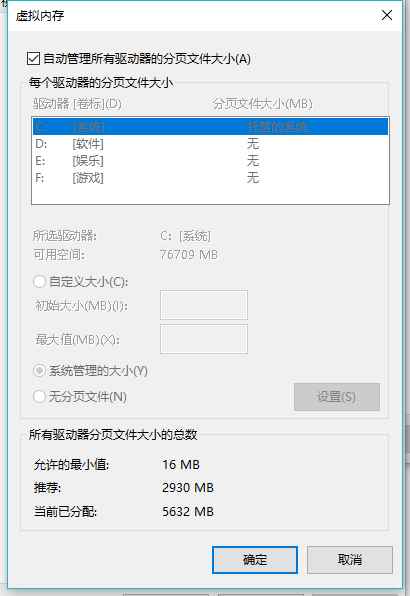The width and height of the screenshot is (410, 596).
Task: Click the 驱动器 [卷标] column header
Action: (77, 104)
